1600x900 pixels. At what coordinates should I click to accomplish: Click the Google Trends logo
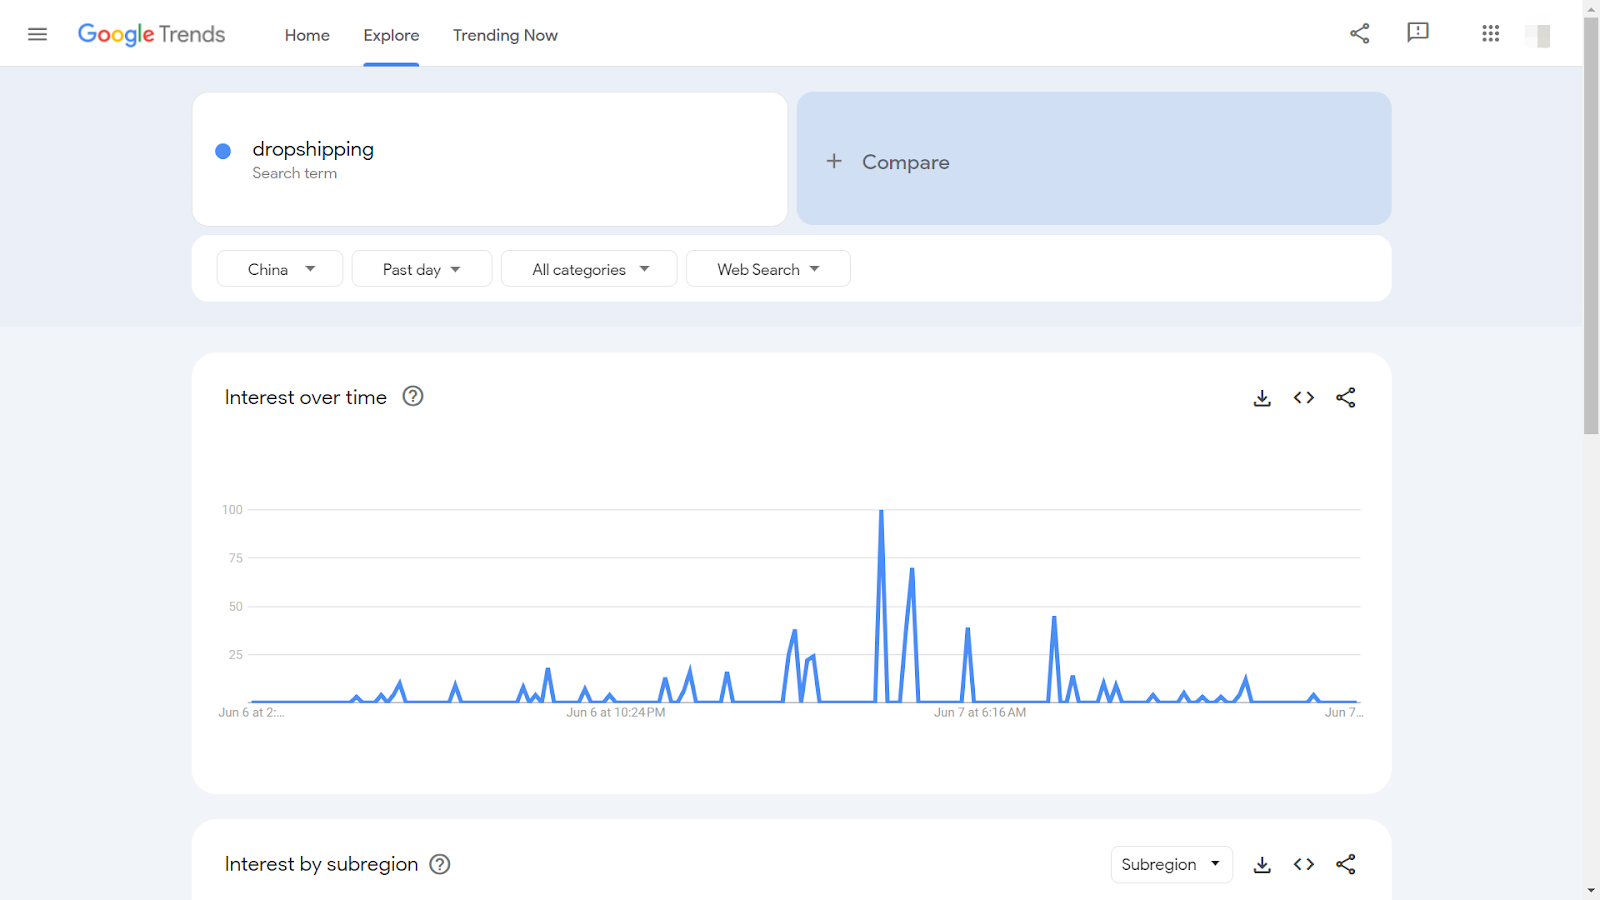pos(152,35)
